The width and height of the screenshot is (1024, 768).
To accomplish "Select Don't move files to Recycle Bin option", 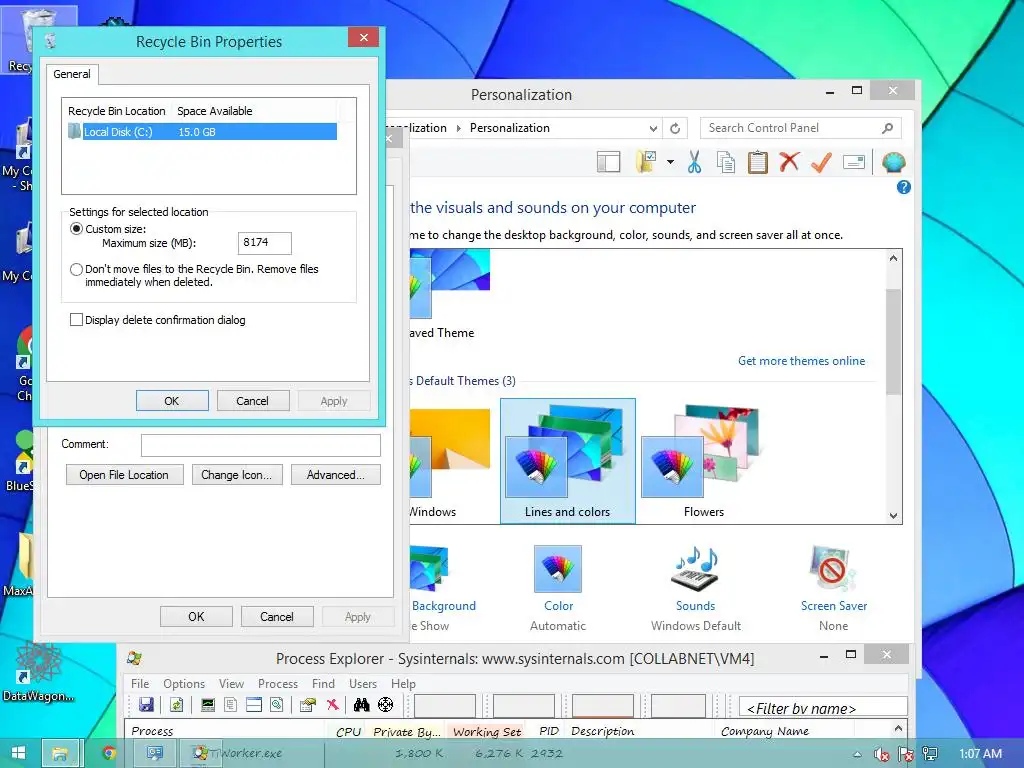I will pos(76,269).
